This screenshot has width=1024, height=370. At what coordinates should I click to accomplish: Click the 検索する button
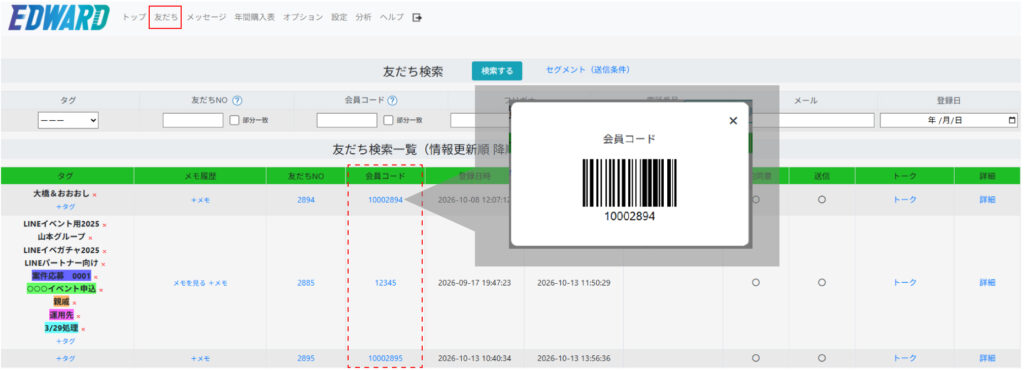[497, 71]
